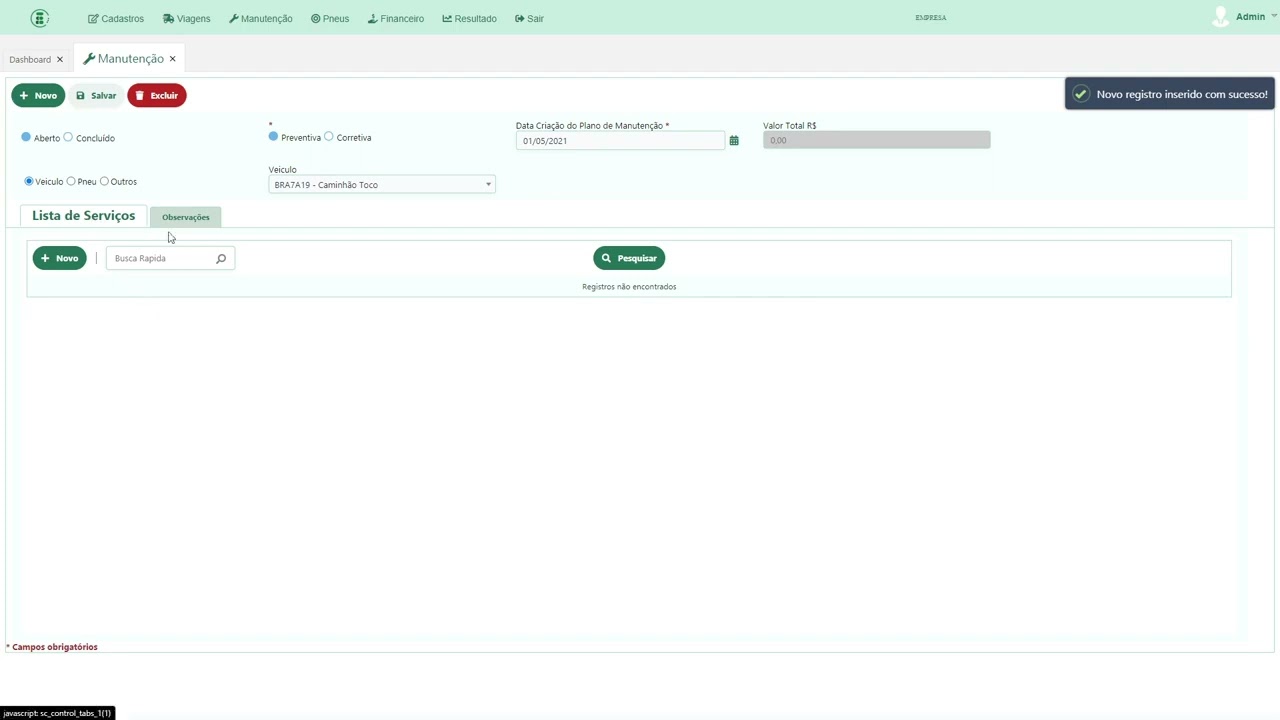The width and height of the screenshot is (1280, 720).
Task: Select the Preventiva radio option
Action: 273,136
